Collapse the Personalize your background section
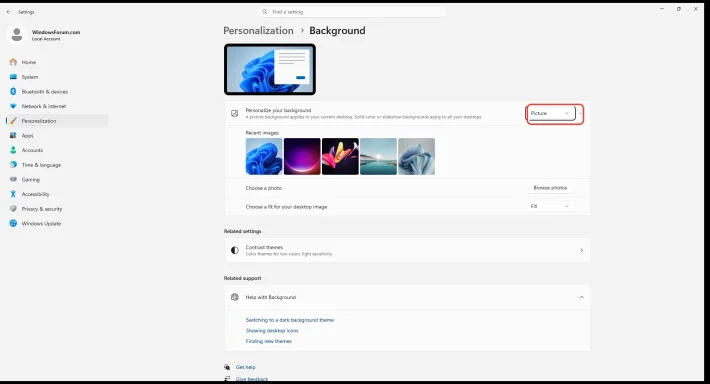Image resolution: width=710 pixels, height=384 pixels. pos(581,113)
